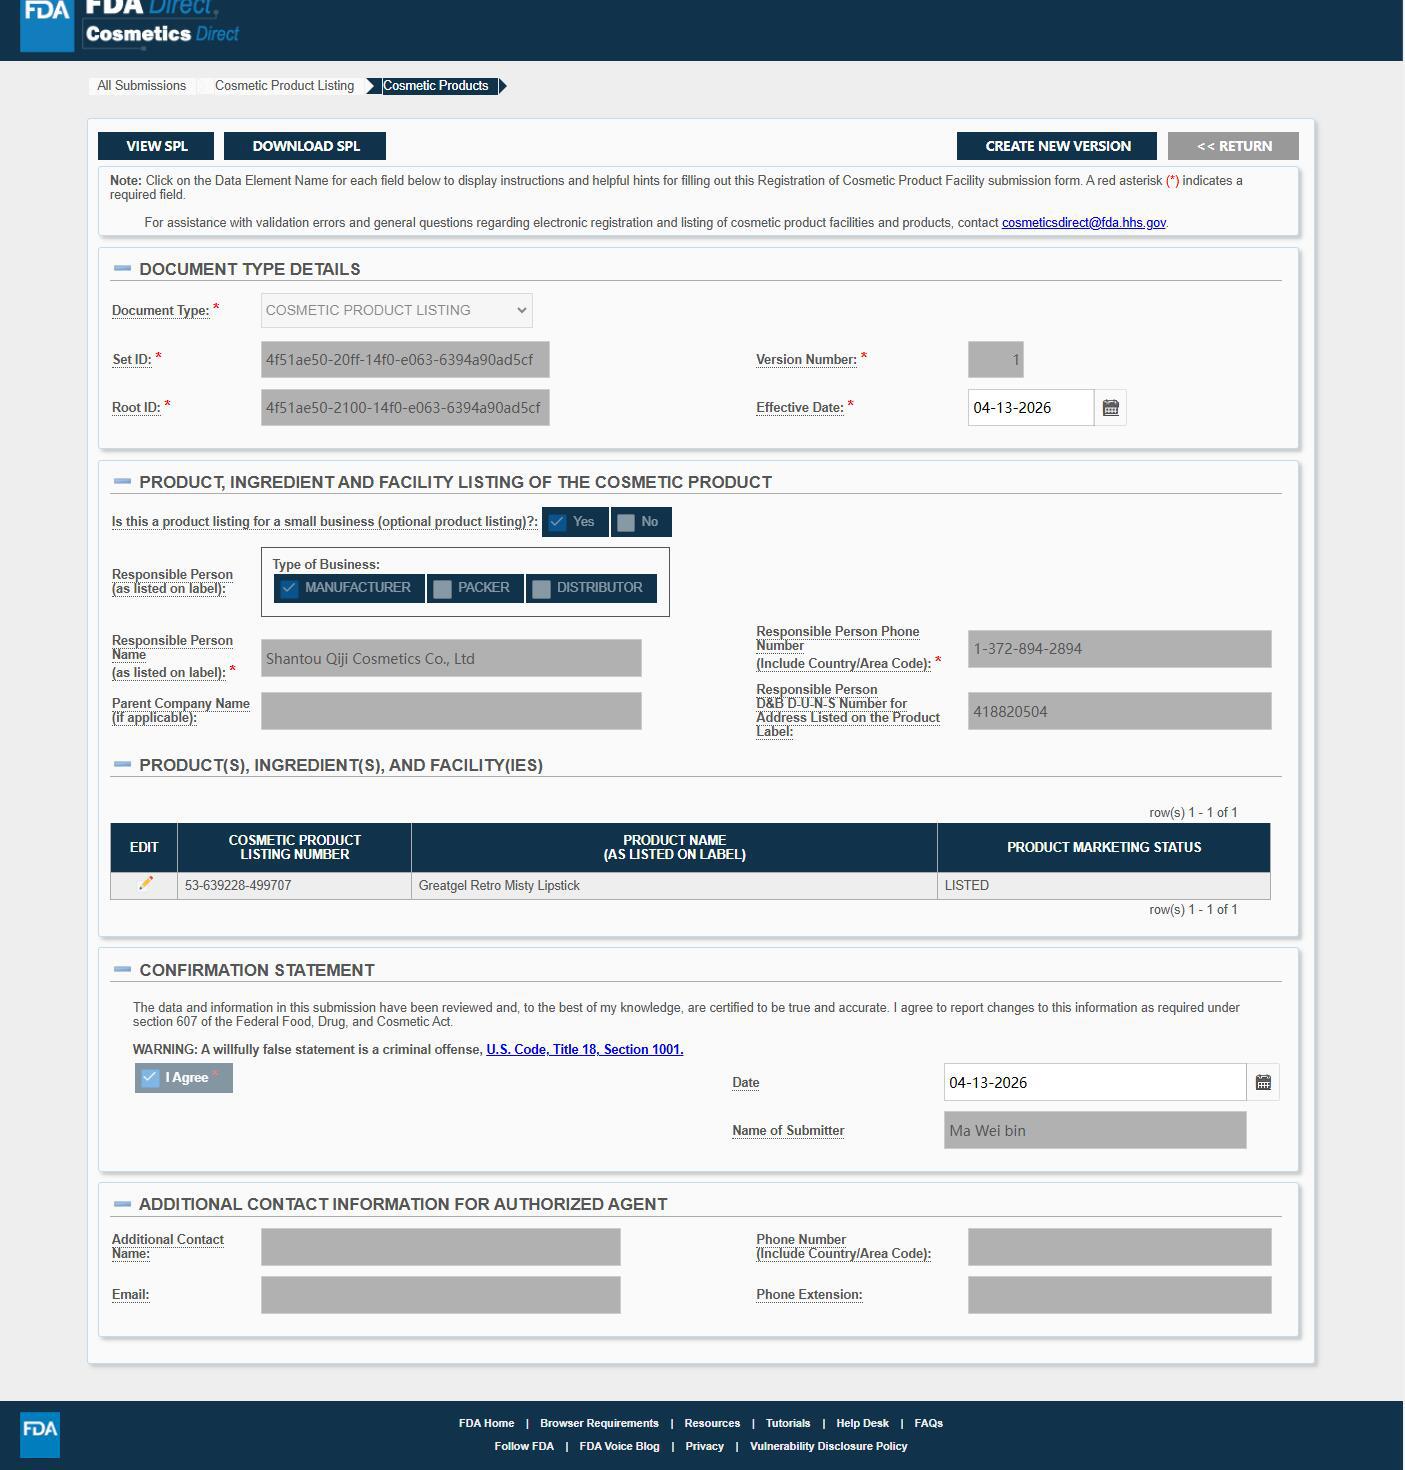Click the pencil edit icon for Greatgel lipstick
The image size is (1405, 1470).
[145, 884]
